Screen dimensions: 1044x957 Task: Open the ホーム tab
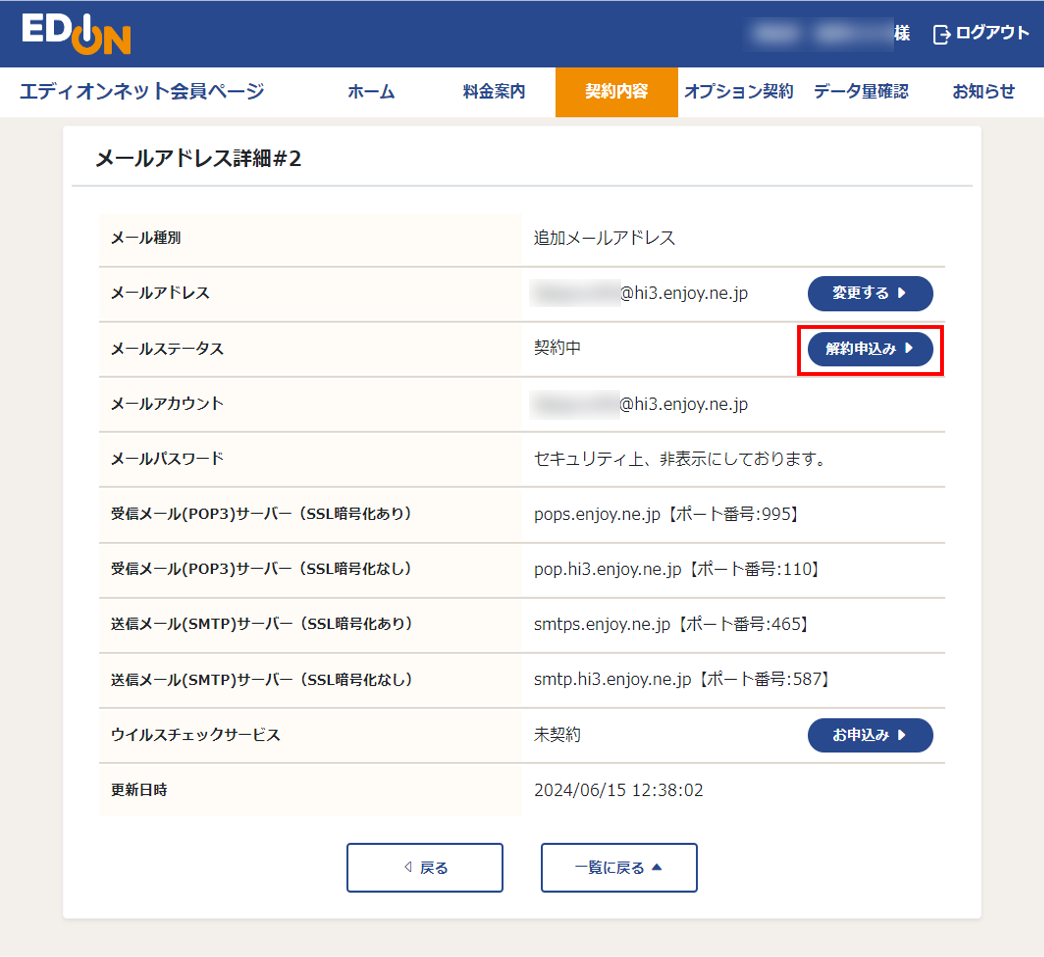371,92
